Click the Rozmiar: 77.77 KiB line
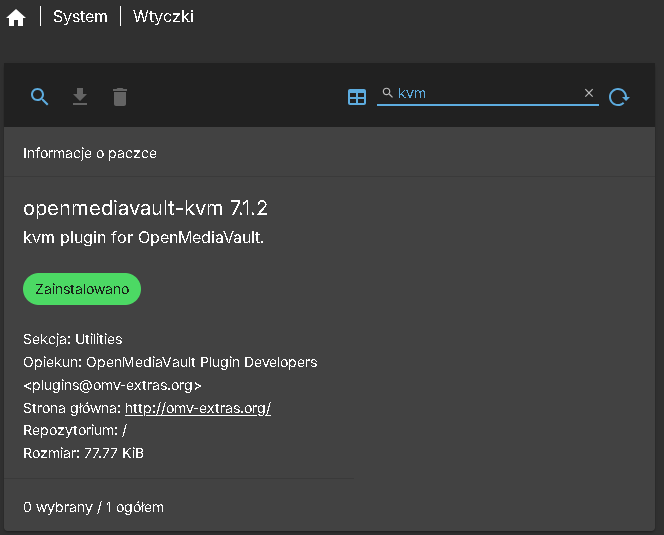The image size is (664, 535). pyautogui.click(x=83, y=453)
